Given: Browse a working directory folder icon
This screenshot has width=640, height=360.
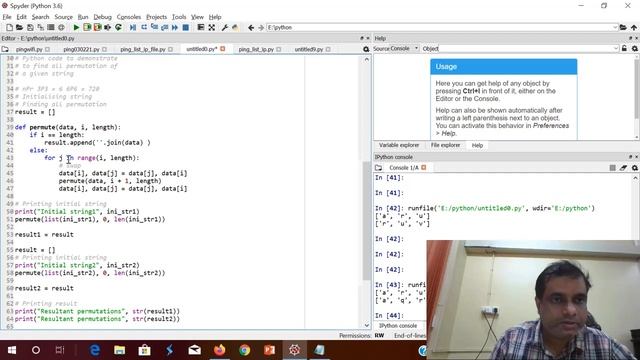Looking at the screenshot, I should [623, 27].
